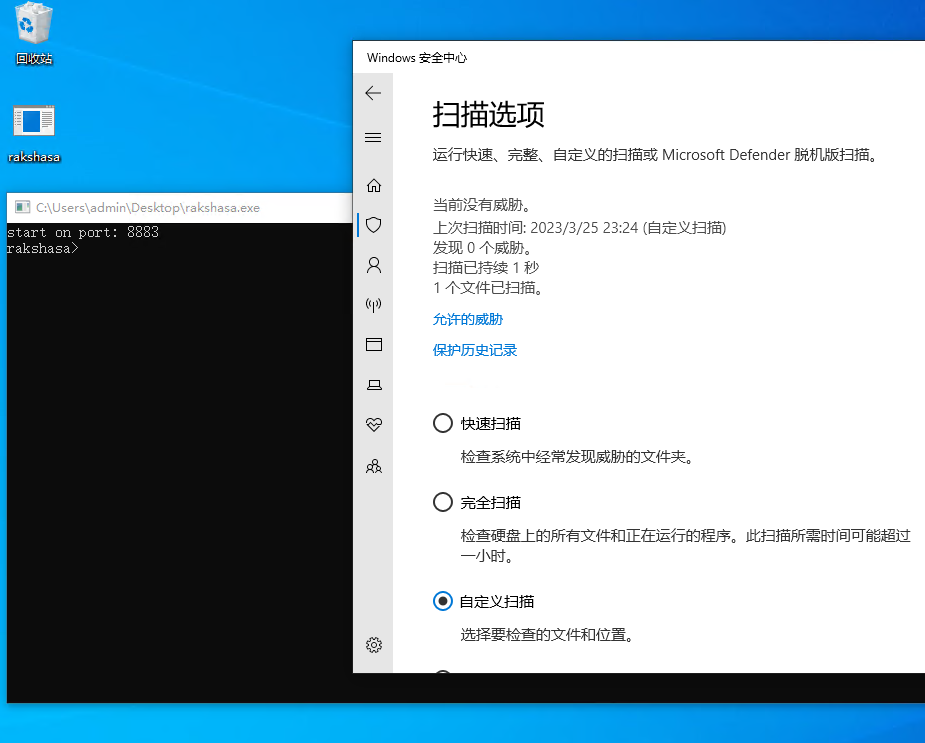Click the 上次扫描时间 2023/3/25 23:24 line
The height and width of the screenshot is (743, 925).
[x=579, y=227]
